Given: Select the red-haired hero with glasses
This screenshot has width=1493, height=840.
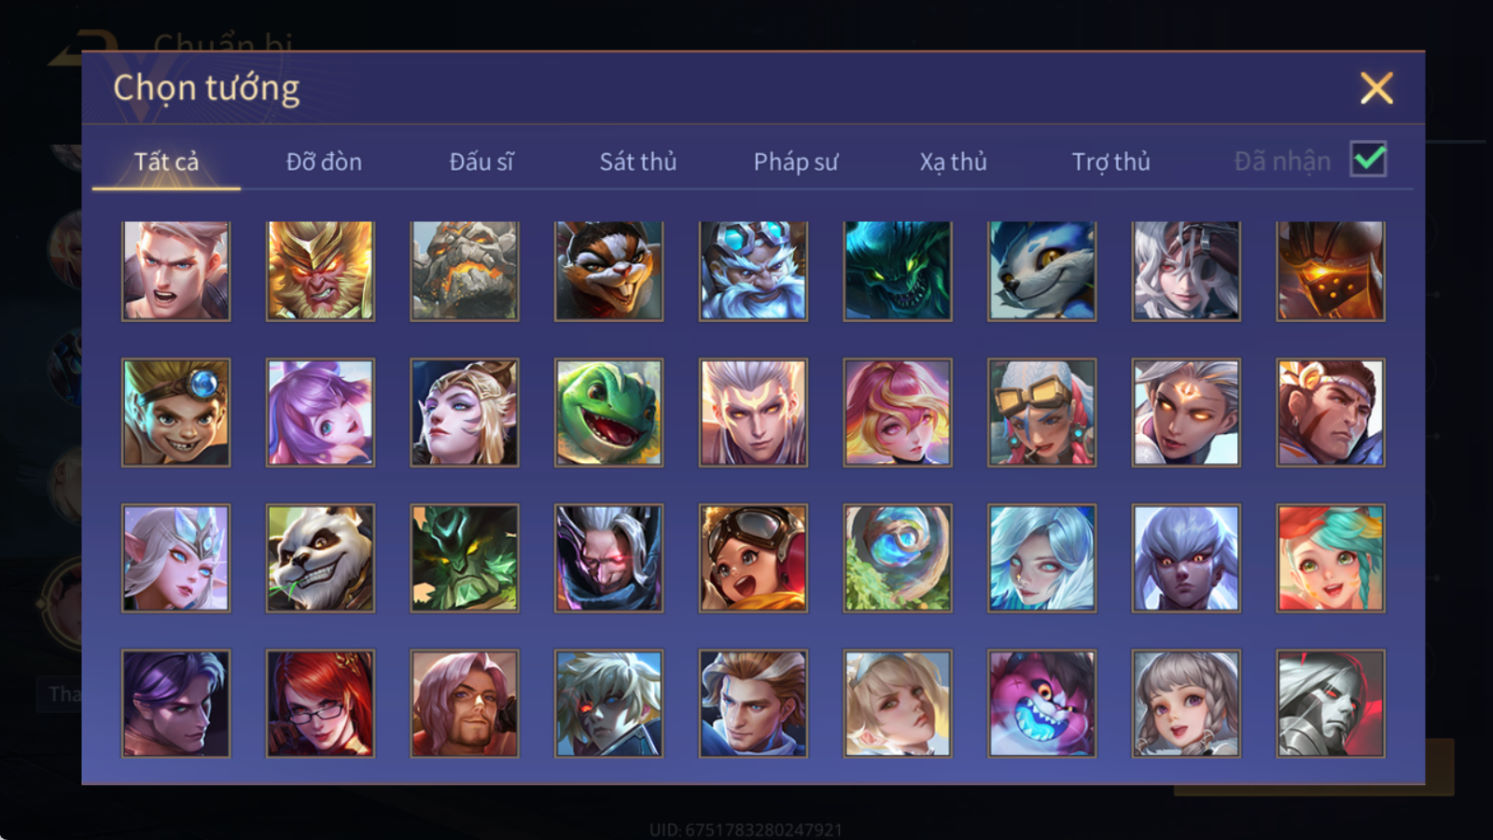Looking at the screenshot, I should [320, 703].
